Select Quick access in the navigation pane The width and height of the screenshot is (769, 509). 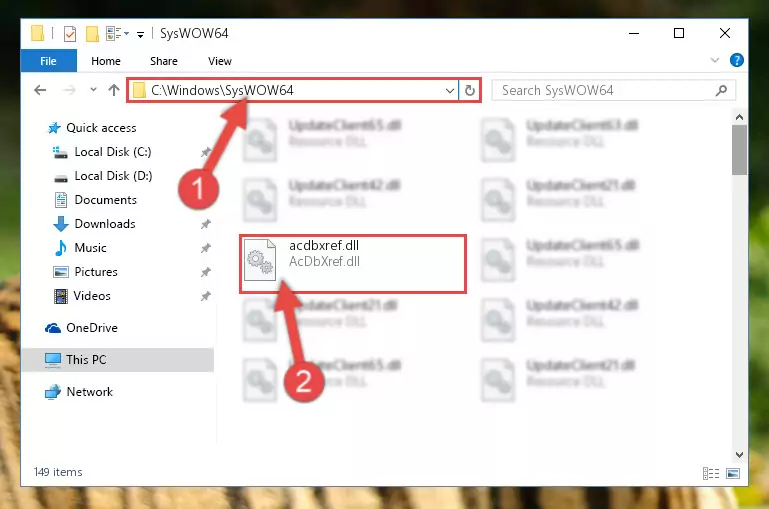[101, 127]
